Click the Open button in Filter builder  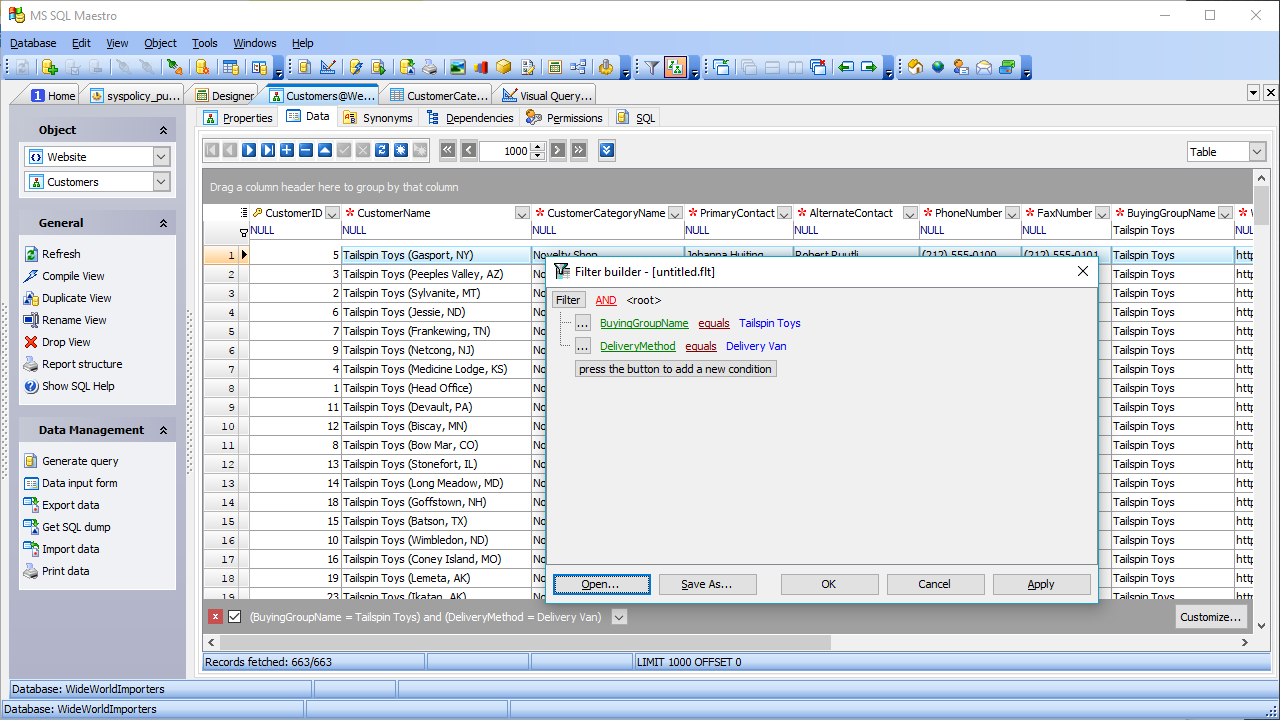[x=601, y=584]
